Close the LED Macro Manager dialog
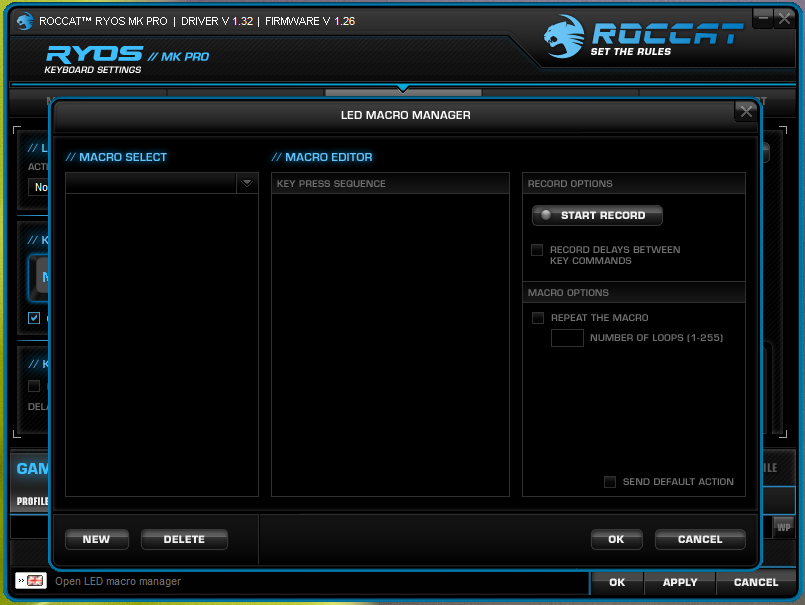This screenshot has width=805, height=605. [746, 111]
